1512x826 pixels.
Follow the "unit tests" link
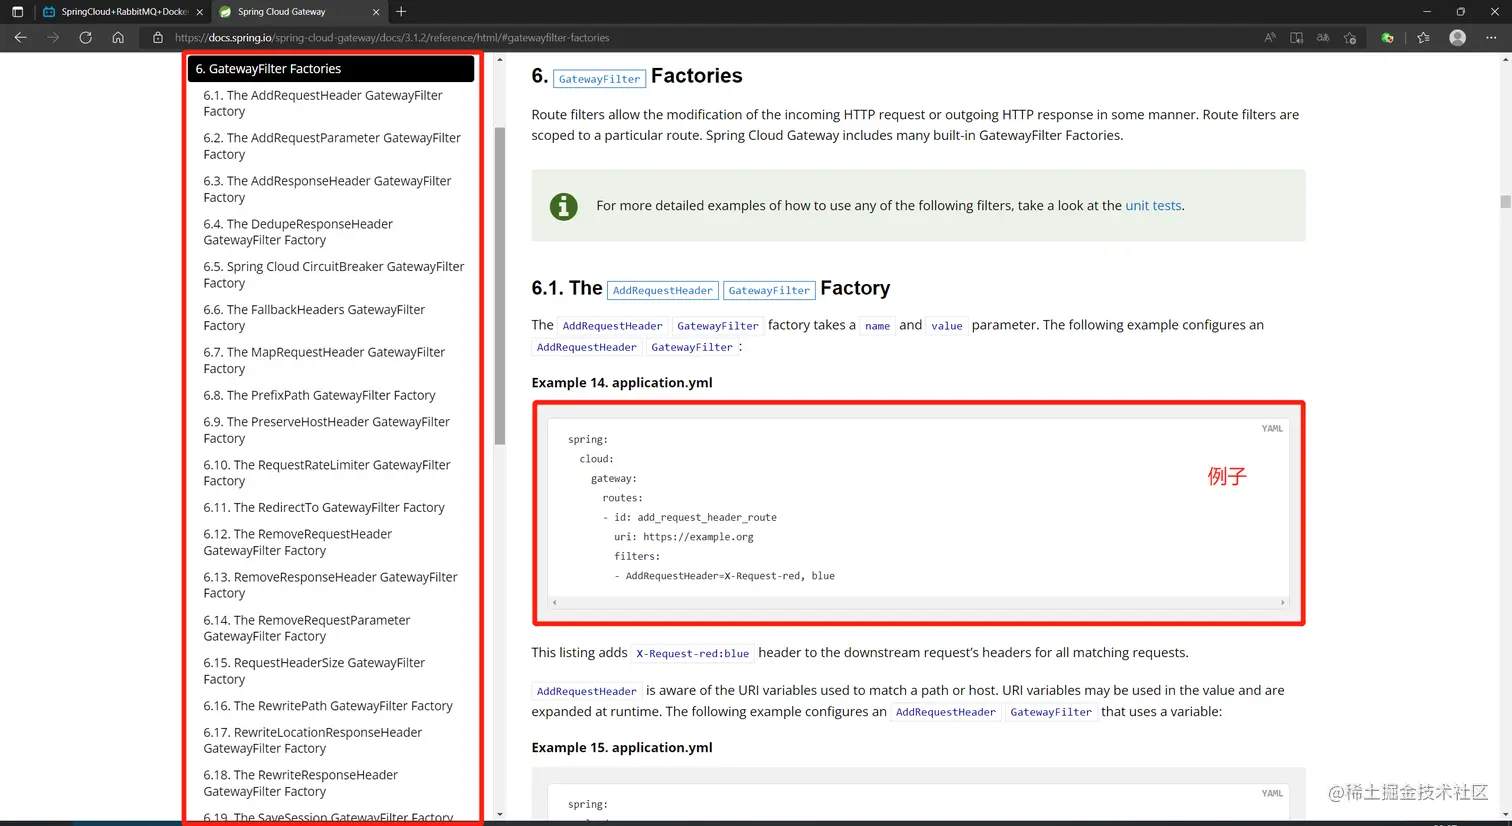[x=1153, y=205]
